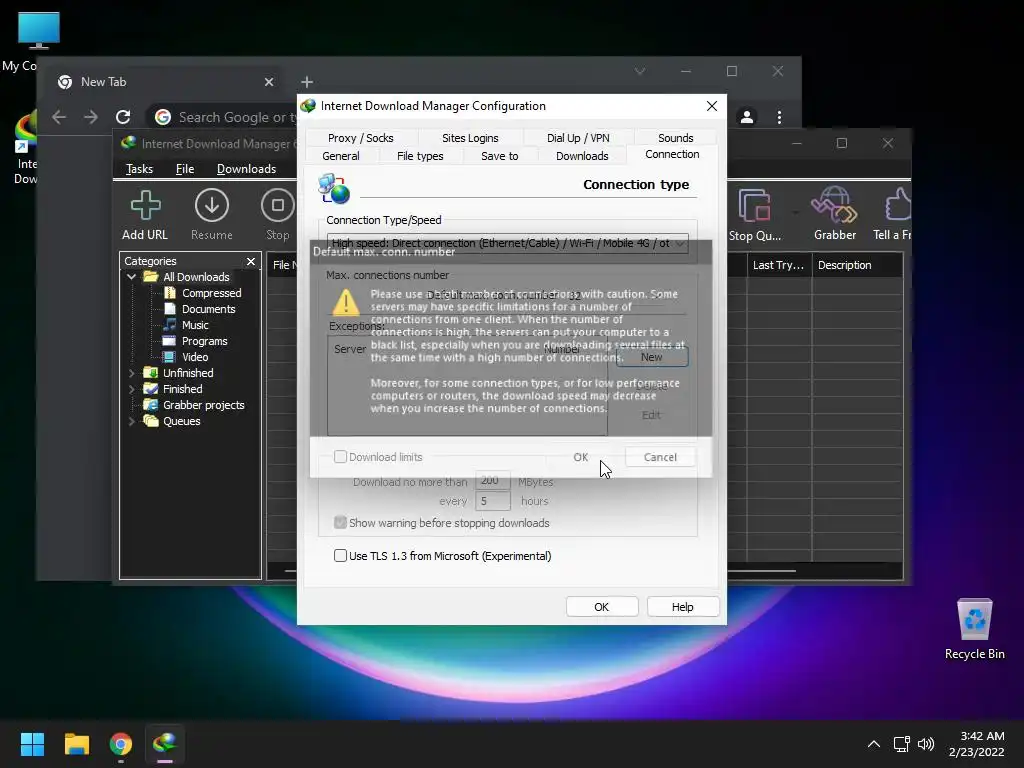
Task: Switch to the Sounds tab
Action: pos(675,138)
